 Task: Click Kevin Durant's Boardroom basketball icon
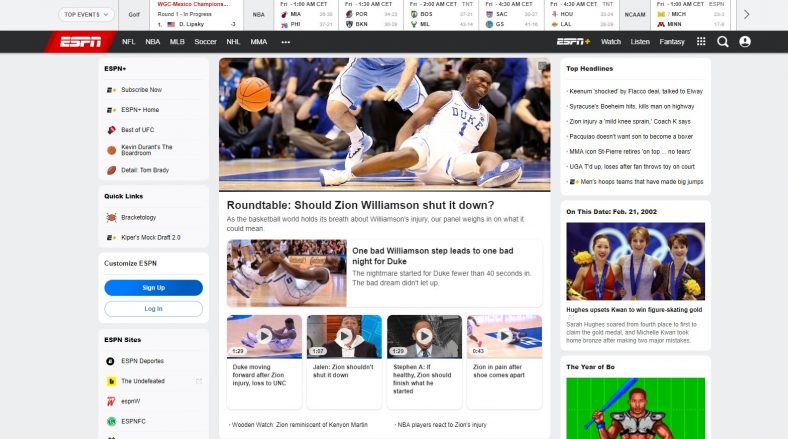coord(111,150)
